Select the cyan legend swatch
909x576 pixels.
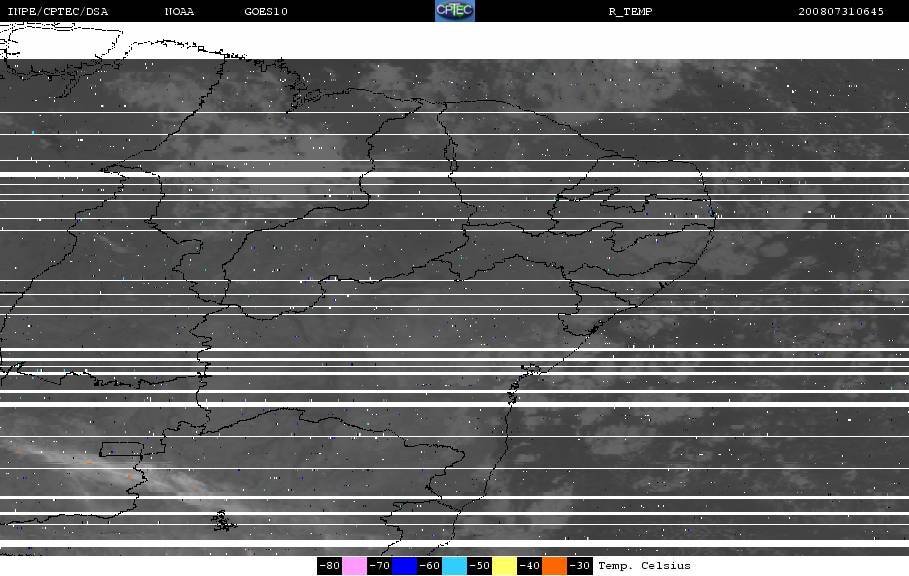tap(454, 566)
